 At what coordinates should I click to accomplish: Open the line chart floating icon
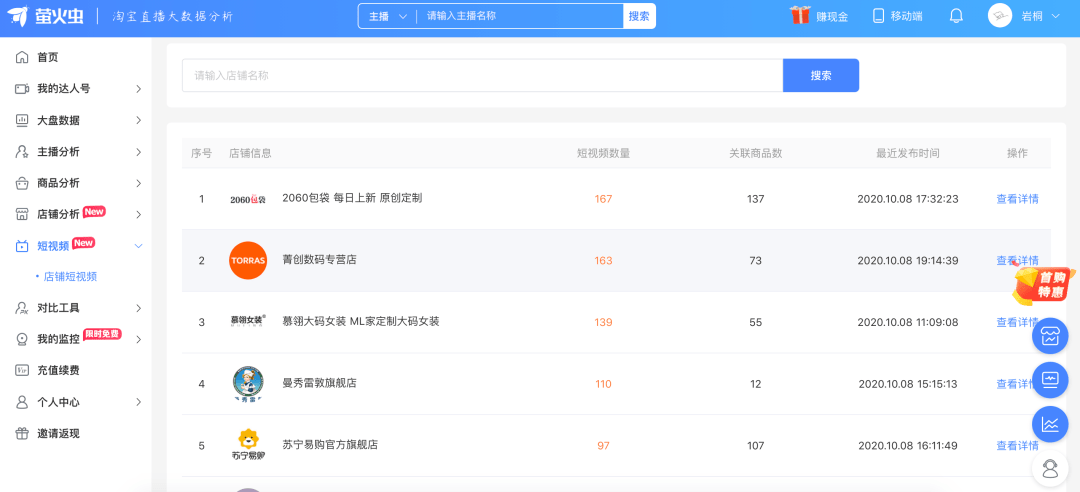(x=1050, y=424)
